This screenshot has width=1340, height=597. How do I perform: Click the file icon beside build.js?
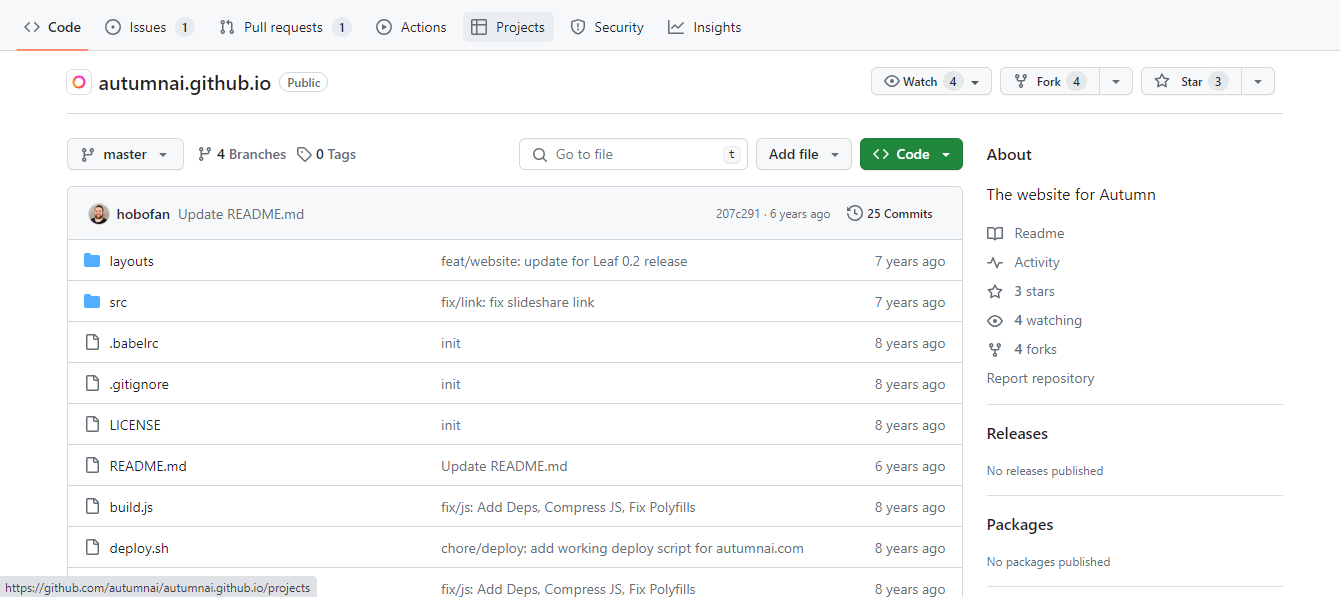[92, 507]
